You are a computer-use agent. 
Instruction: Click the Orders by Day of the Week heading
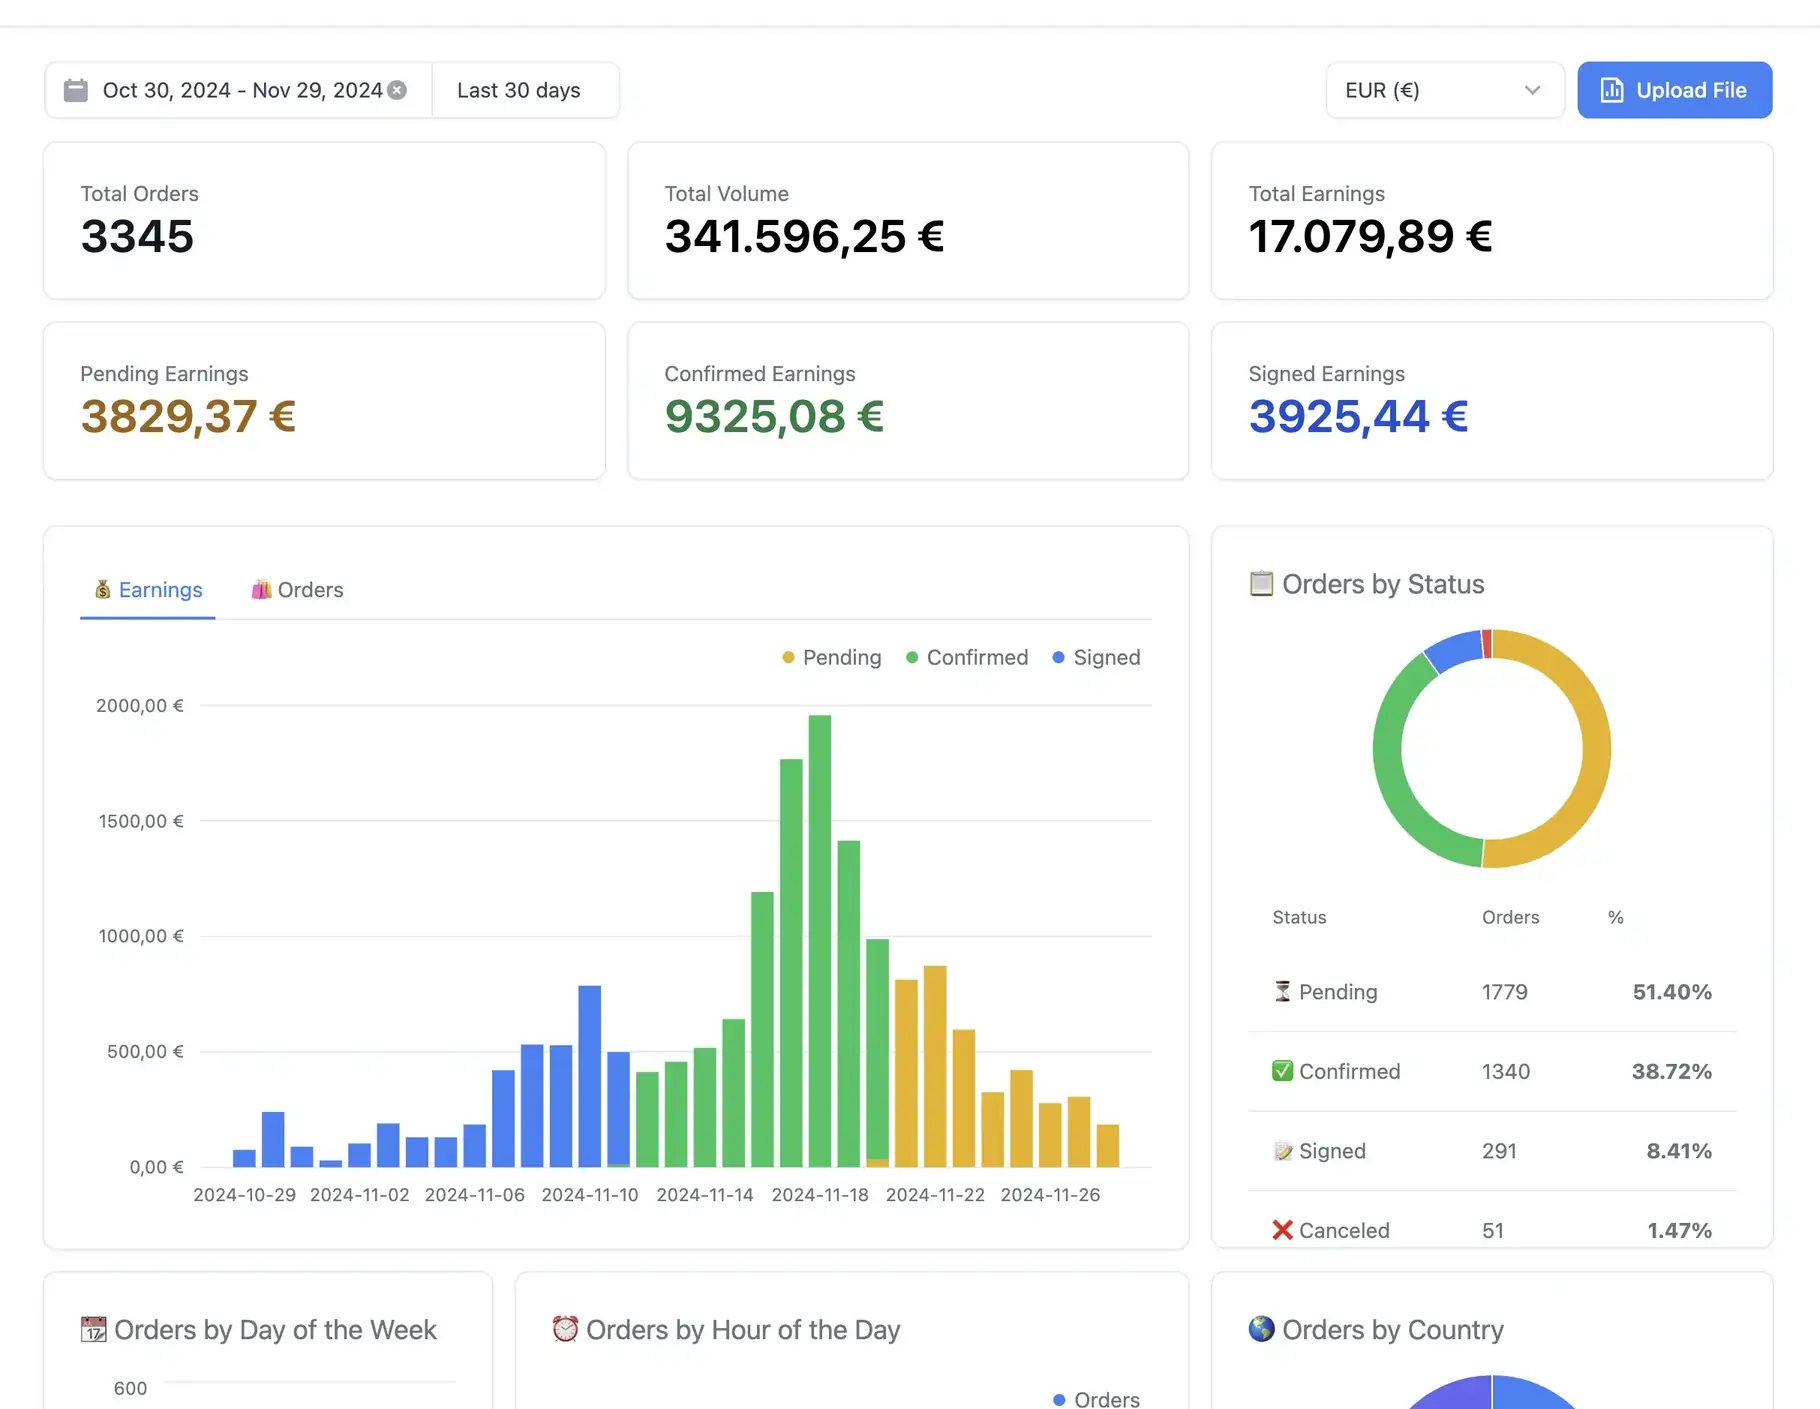tap(275, 1330)
